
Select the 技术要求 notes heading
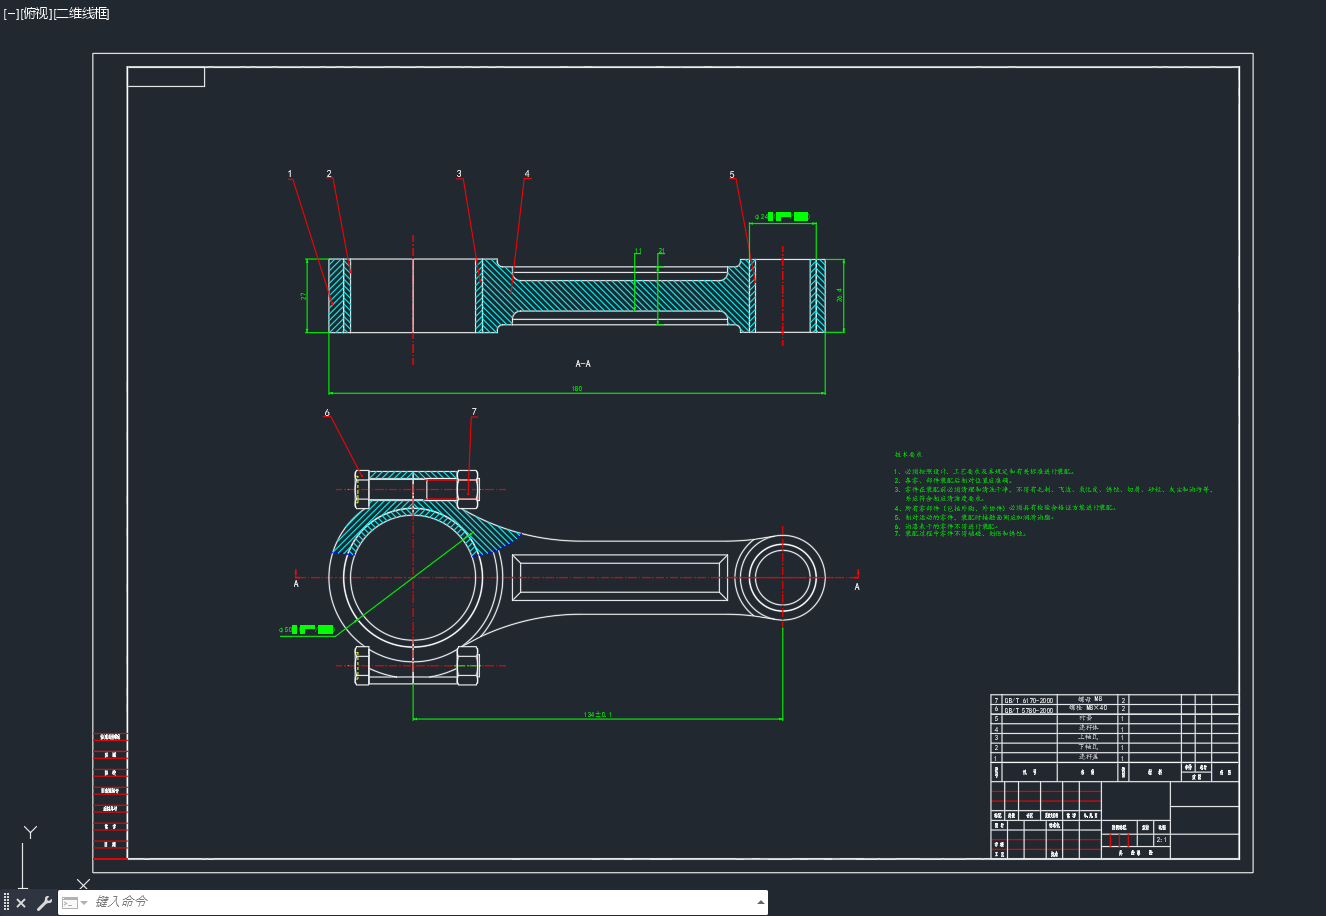[908, 455]
